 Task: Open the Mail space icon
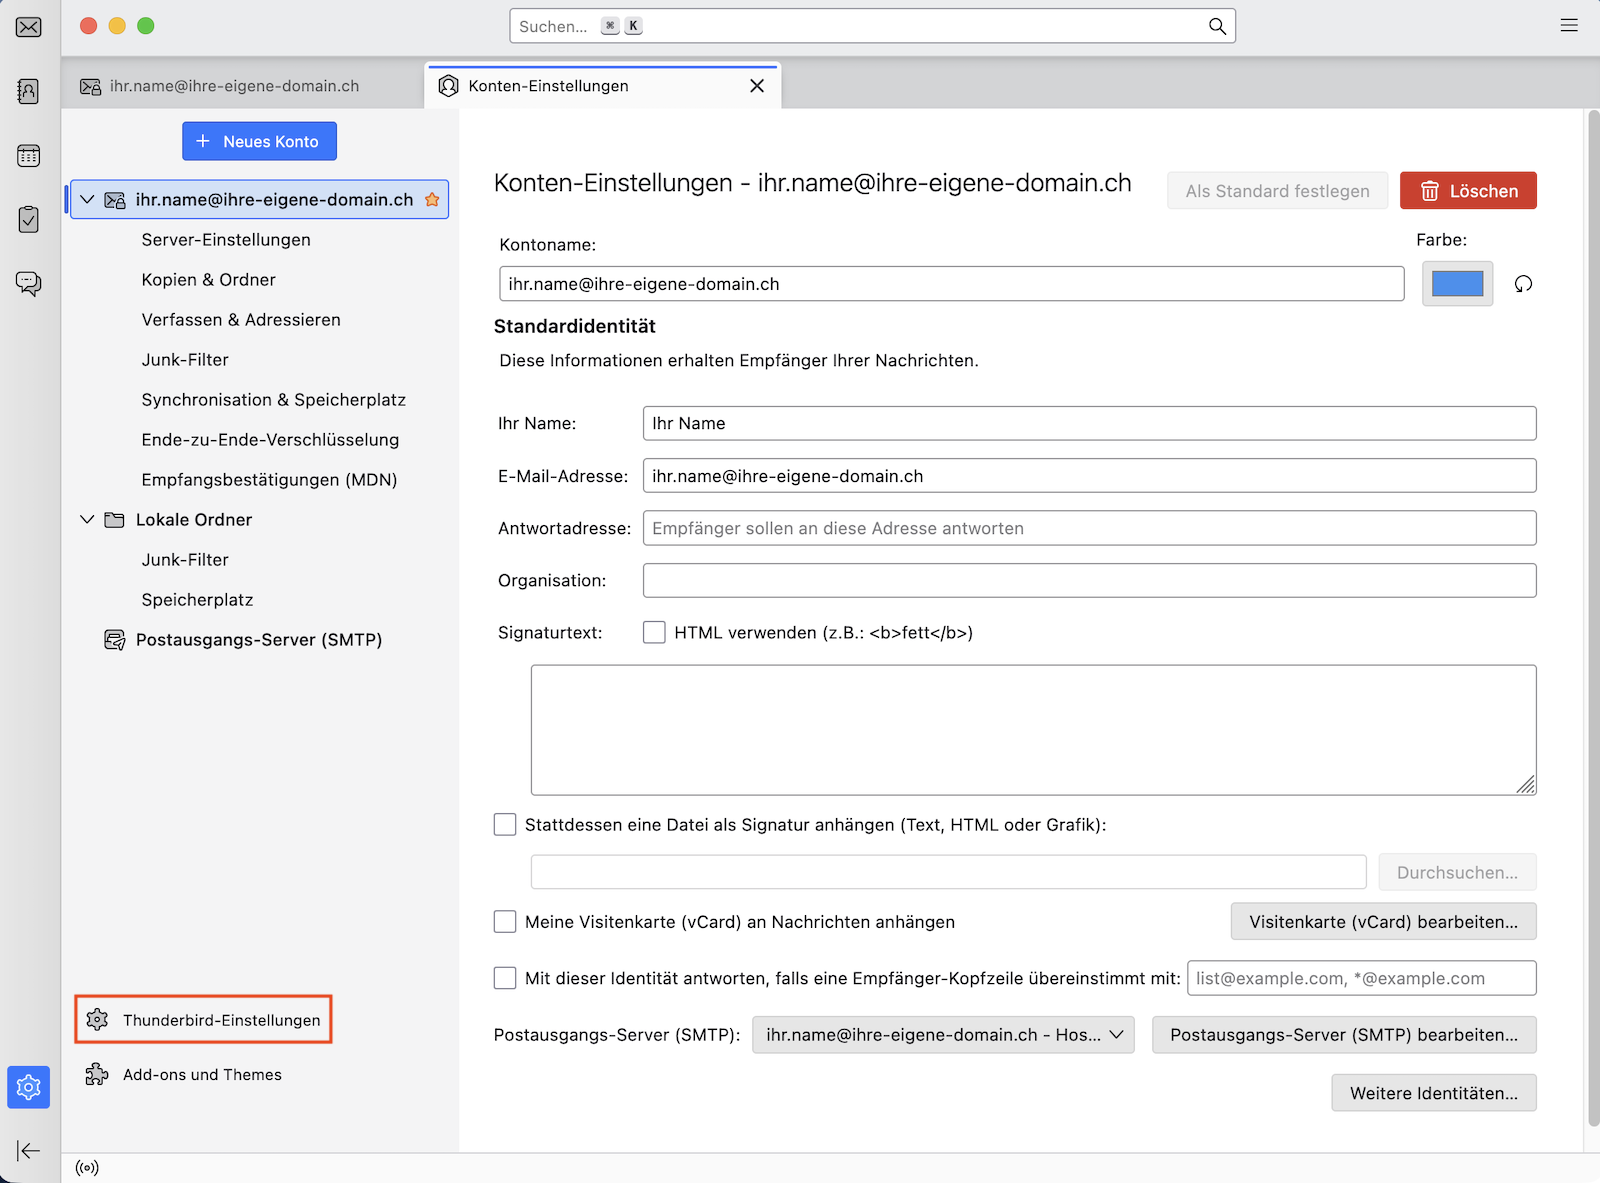tap(29, 27)
